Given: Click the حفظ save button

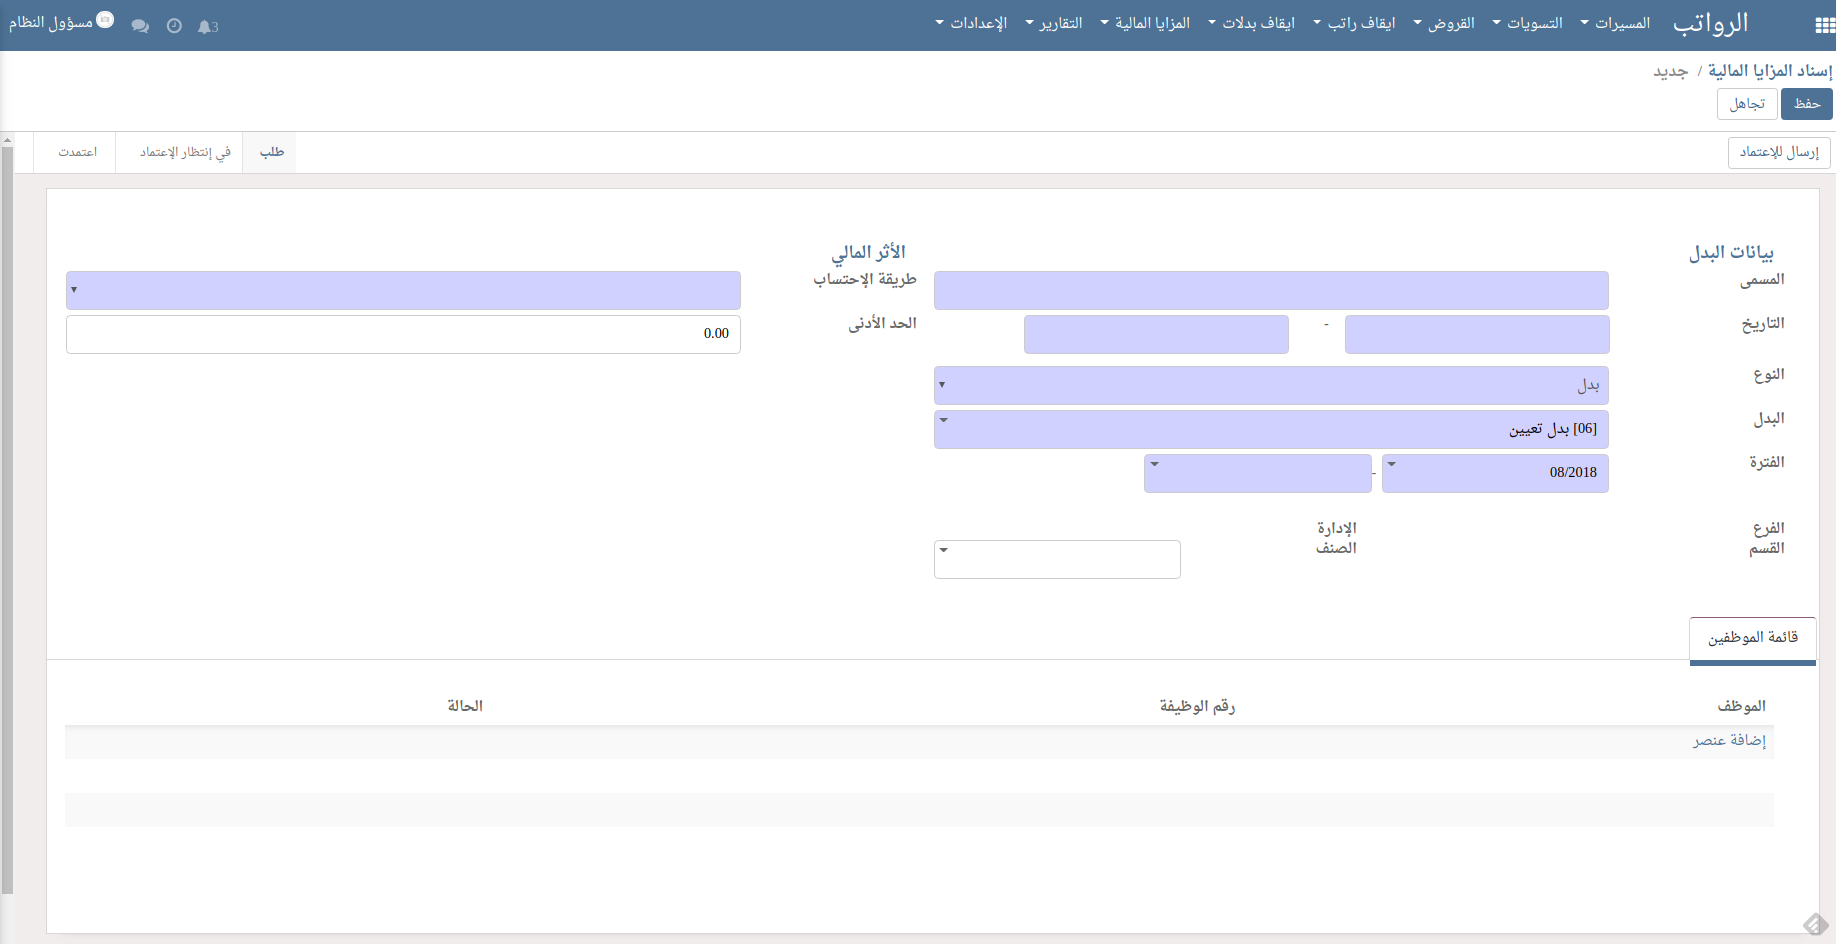Looking at the screenshot, I should pos(1806,104).
